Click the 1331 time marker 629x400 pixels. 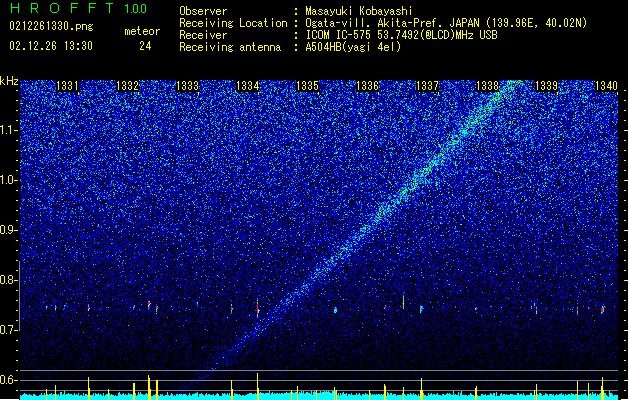coord(67,85)
